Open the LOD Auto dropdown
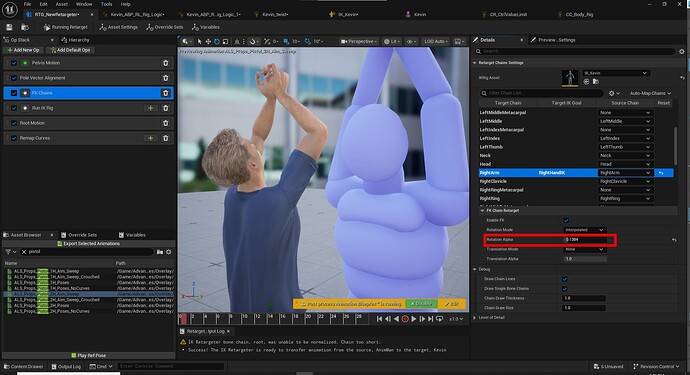This screenshot has width=690, height=375. (x=436, y=41)
